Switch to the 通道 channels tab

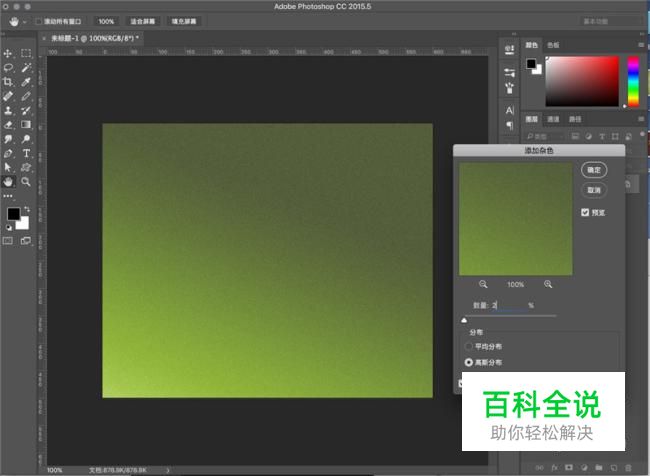click(x=554, y=118)
